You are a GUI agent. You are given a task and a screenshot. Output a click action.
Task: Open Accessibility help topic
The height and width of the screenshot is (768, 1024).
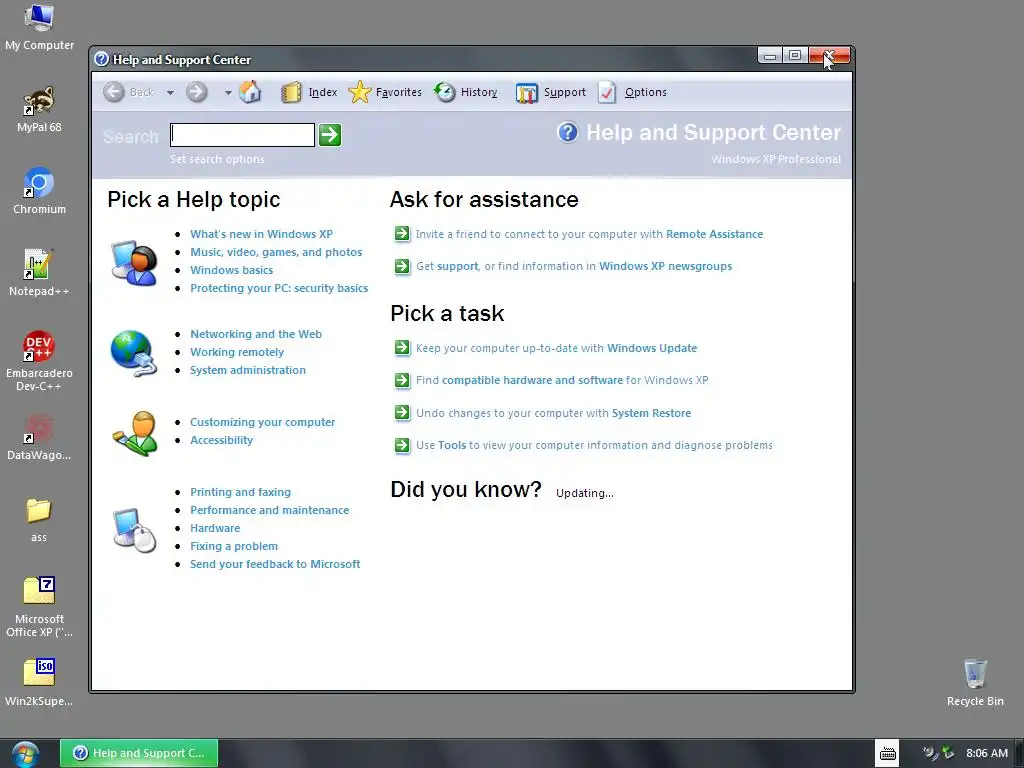pos(221,440)
